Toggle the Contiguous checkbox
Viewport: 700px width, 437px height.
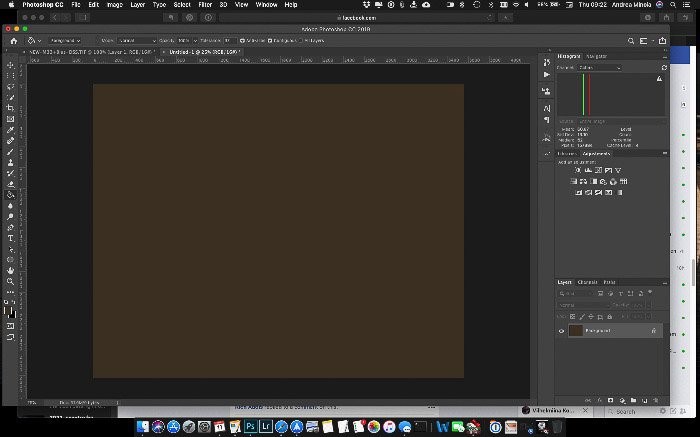coord(270,41)
